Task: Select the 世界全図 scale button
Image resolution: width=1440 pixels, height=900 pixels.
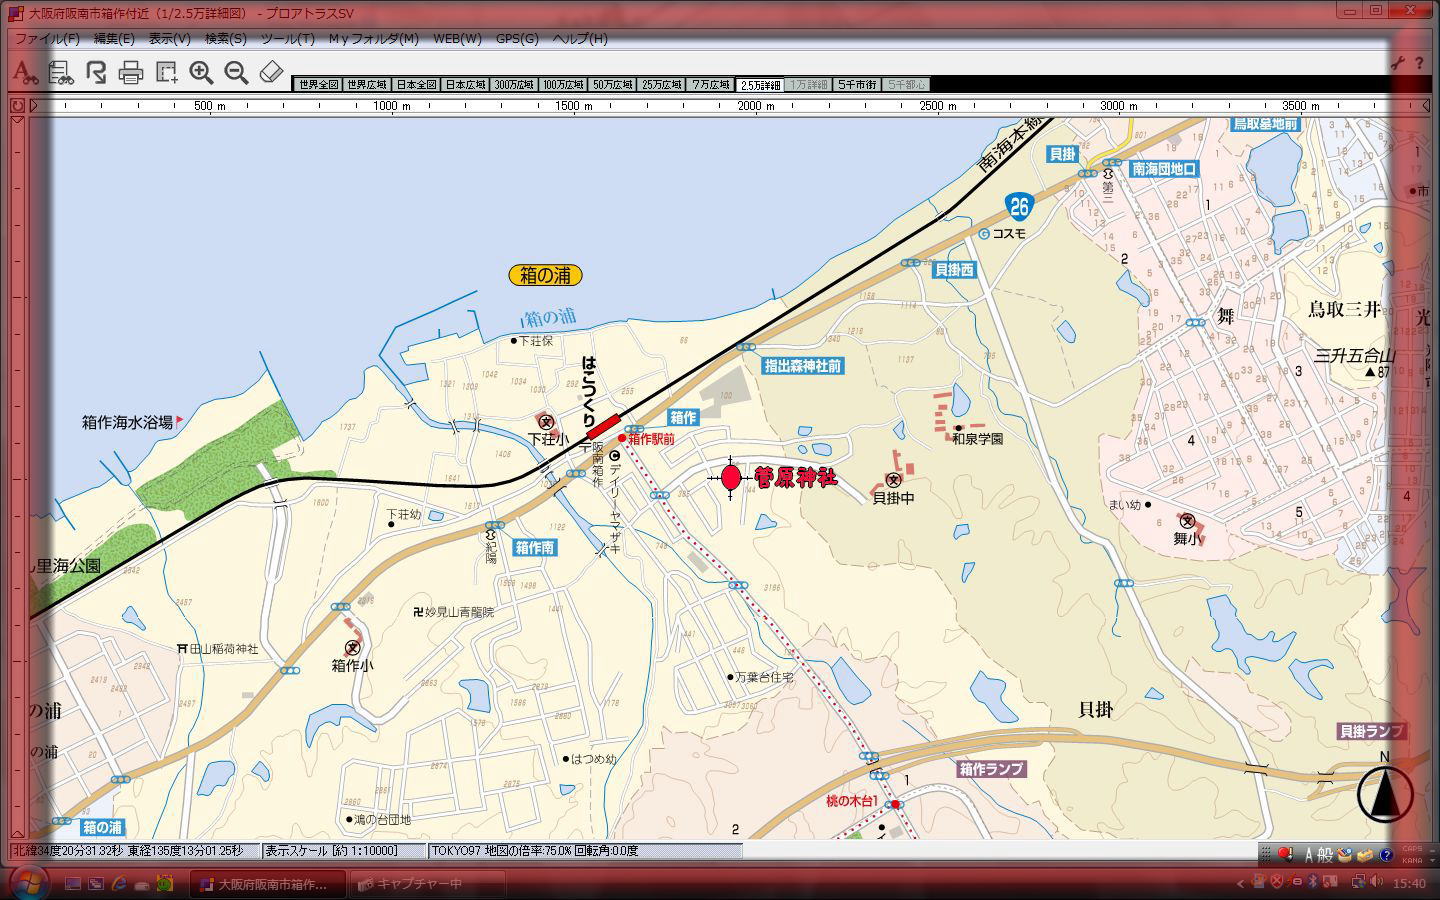Action: click(x=318, y=85)
